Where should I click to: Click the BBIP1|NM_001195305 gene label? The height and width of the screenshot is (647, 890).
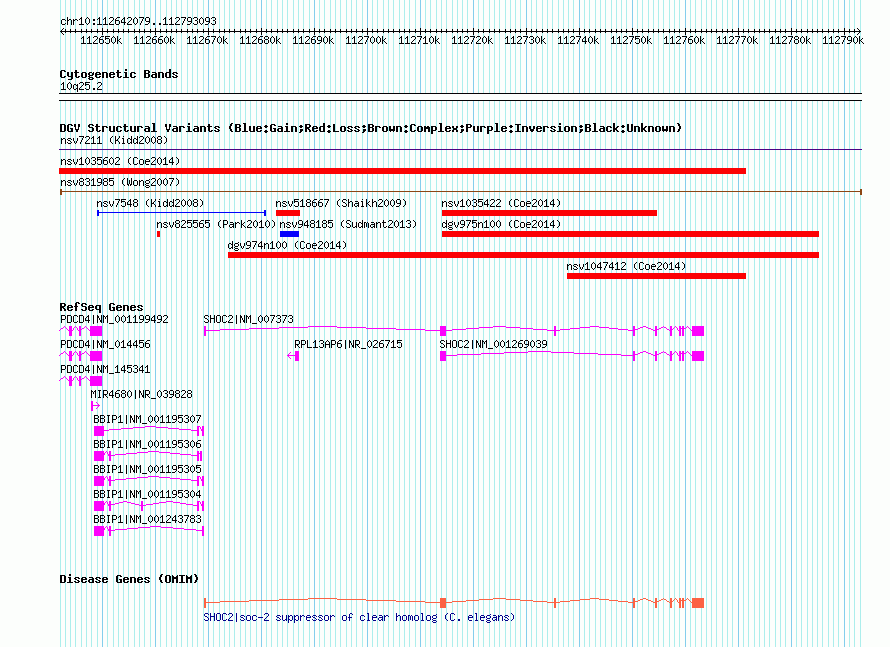pos(148,469)
